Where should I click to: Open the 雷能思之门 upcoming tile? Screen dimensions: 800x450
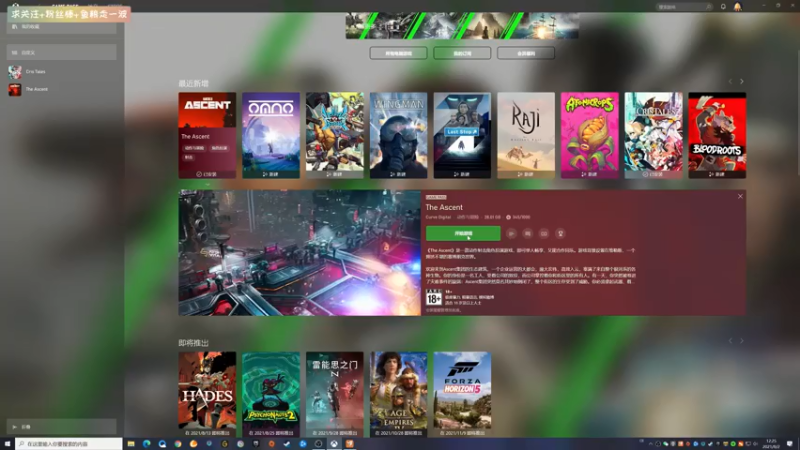point(335,393)
